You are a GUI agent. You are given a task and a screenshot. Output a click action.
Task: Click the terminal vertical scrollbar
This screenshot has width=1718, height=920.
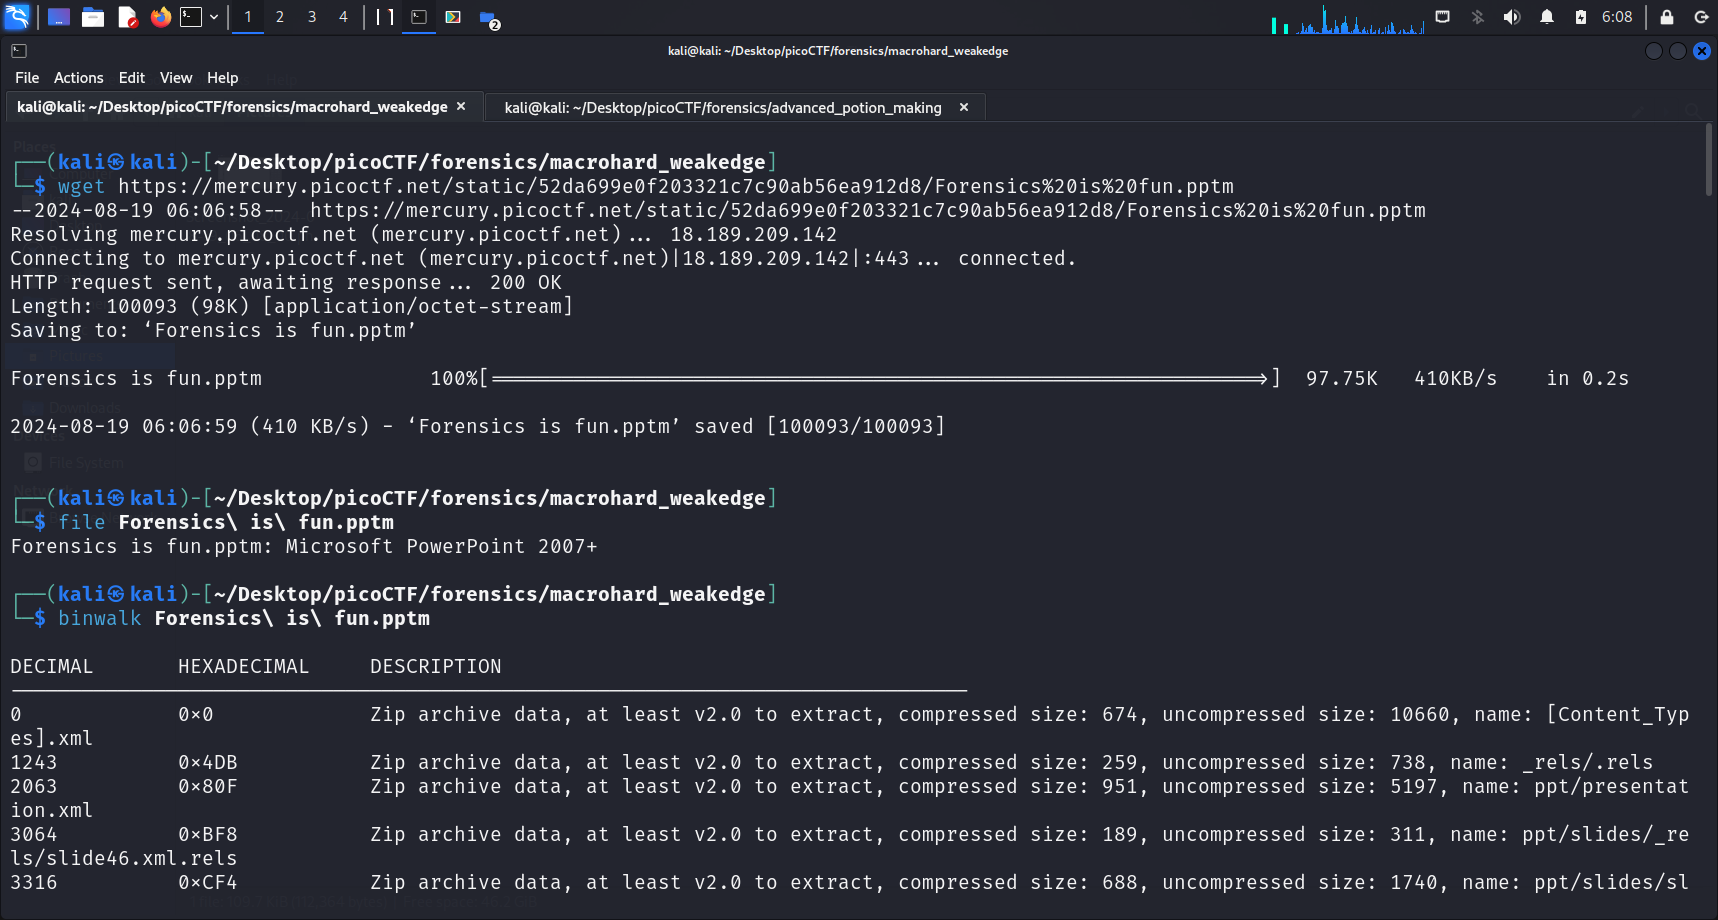point(1708,160)
